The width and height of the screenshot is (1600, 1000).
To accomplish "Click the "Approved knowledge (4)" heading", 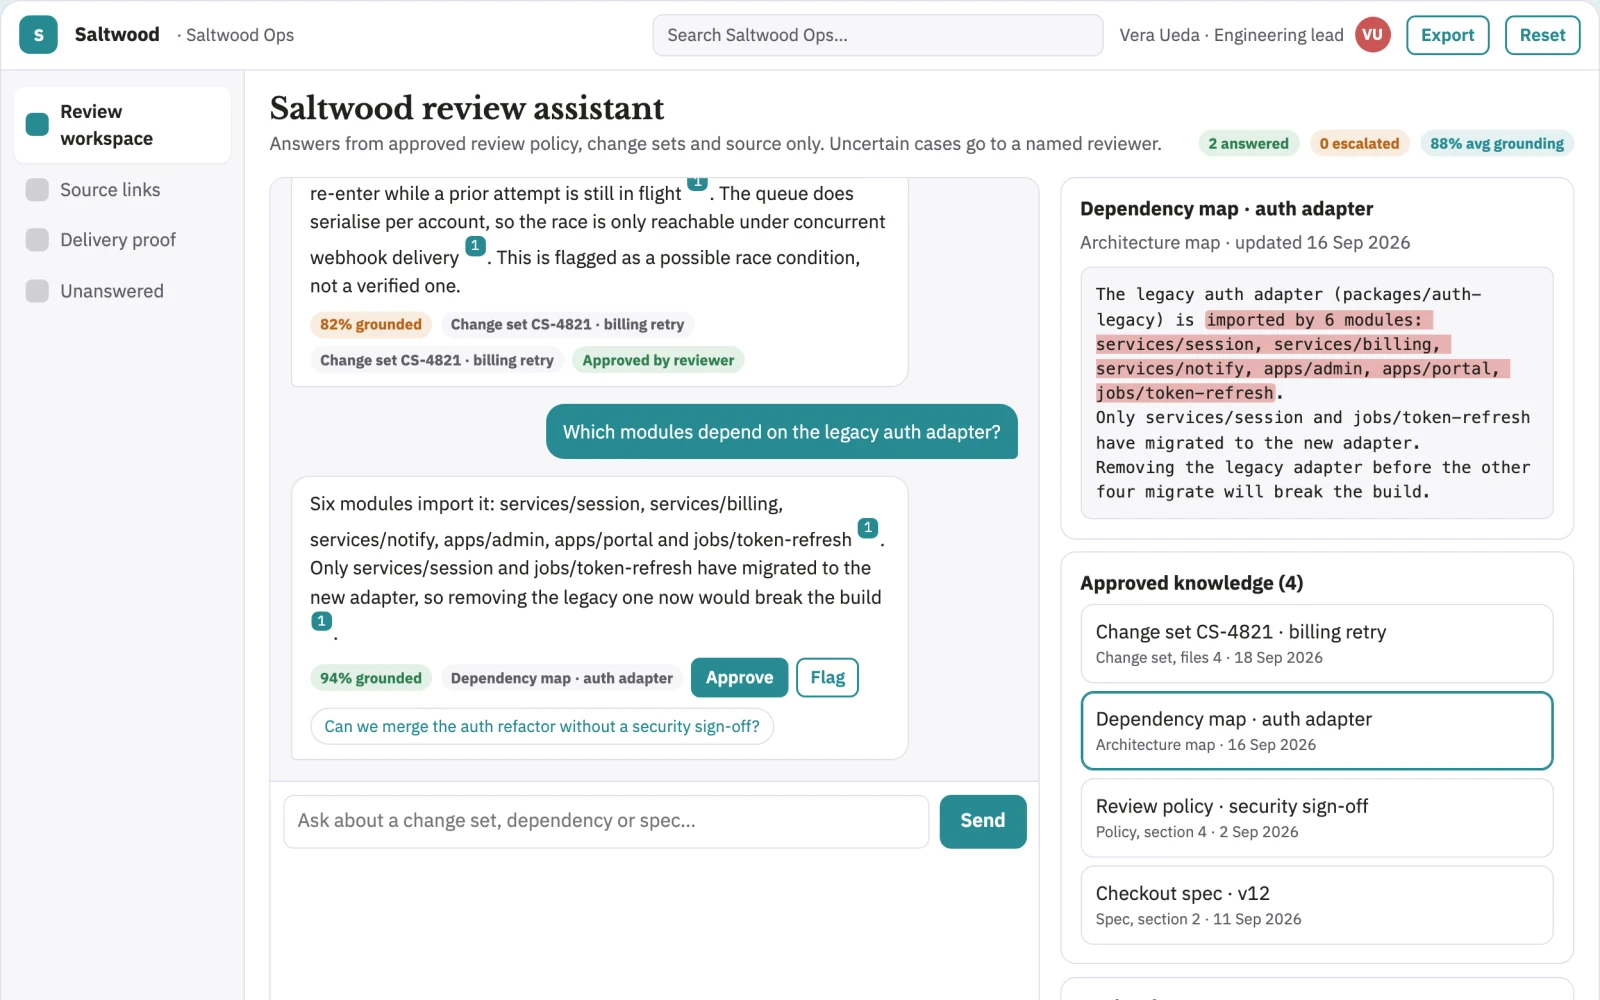I will (x=1192, y=583).
